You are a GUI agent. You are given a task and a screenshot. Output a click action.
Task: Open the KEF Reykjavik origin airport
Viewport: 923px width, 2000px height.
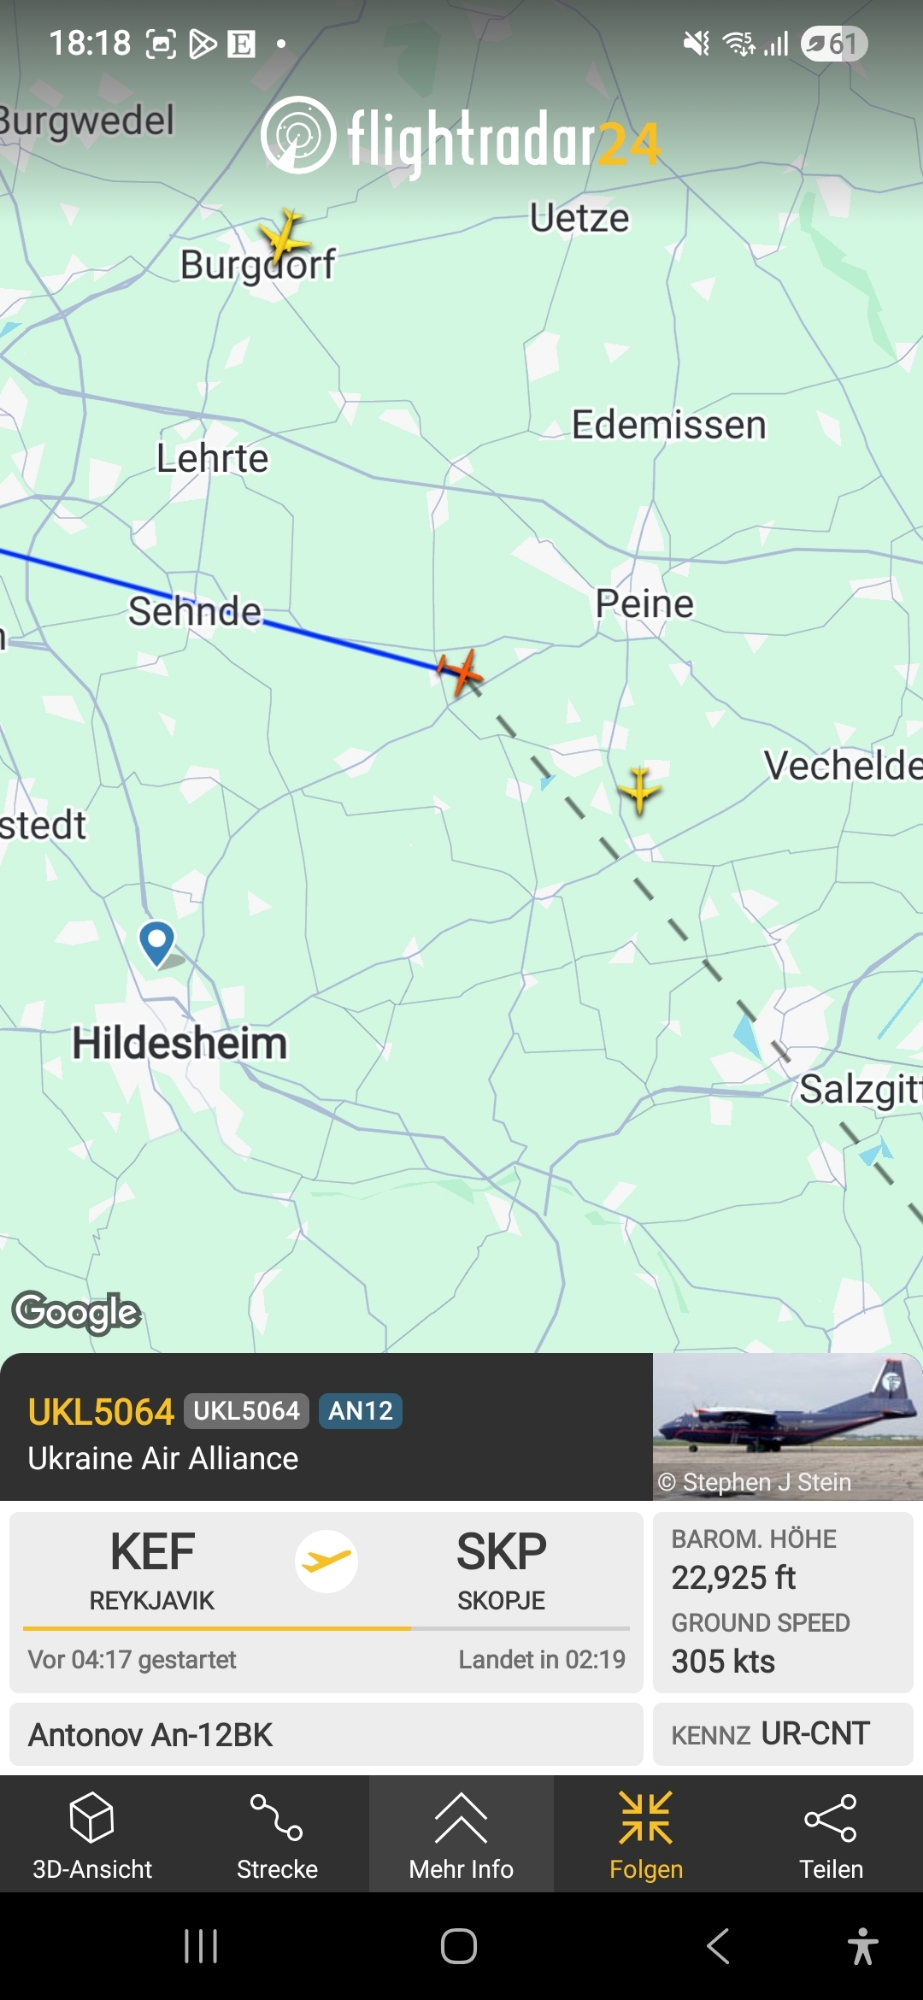(x=152, y=1570)
